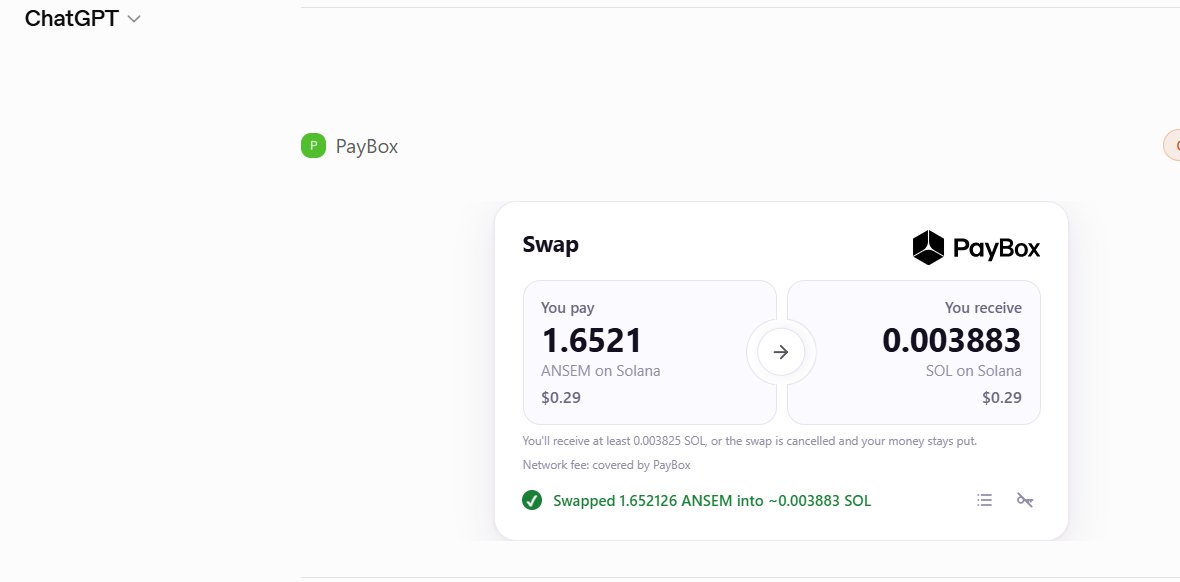This screenshot has width=1180, height=582.
Task: Open the ChatGPT model selector chevron
Action: 134,19
